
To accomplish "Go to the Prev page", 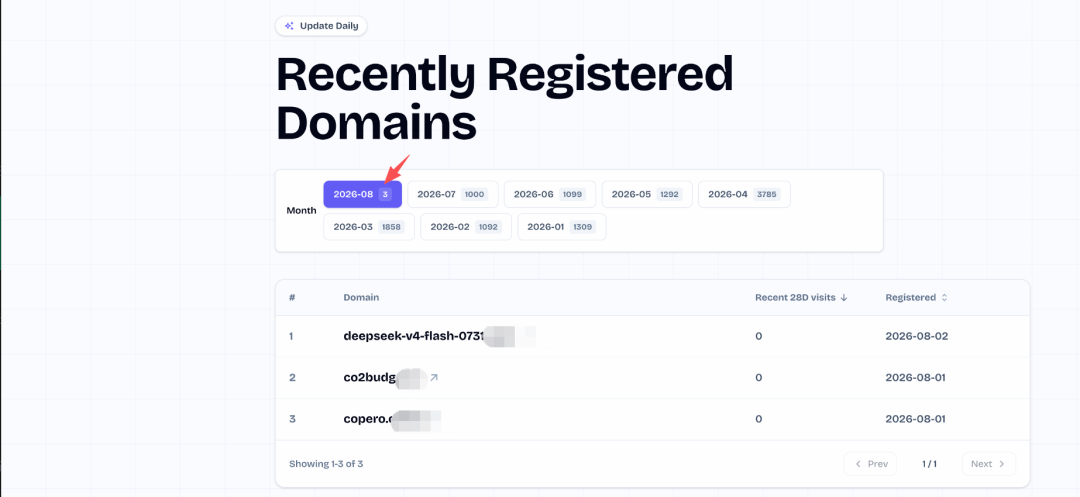I will (871, 464).
